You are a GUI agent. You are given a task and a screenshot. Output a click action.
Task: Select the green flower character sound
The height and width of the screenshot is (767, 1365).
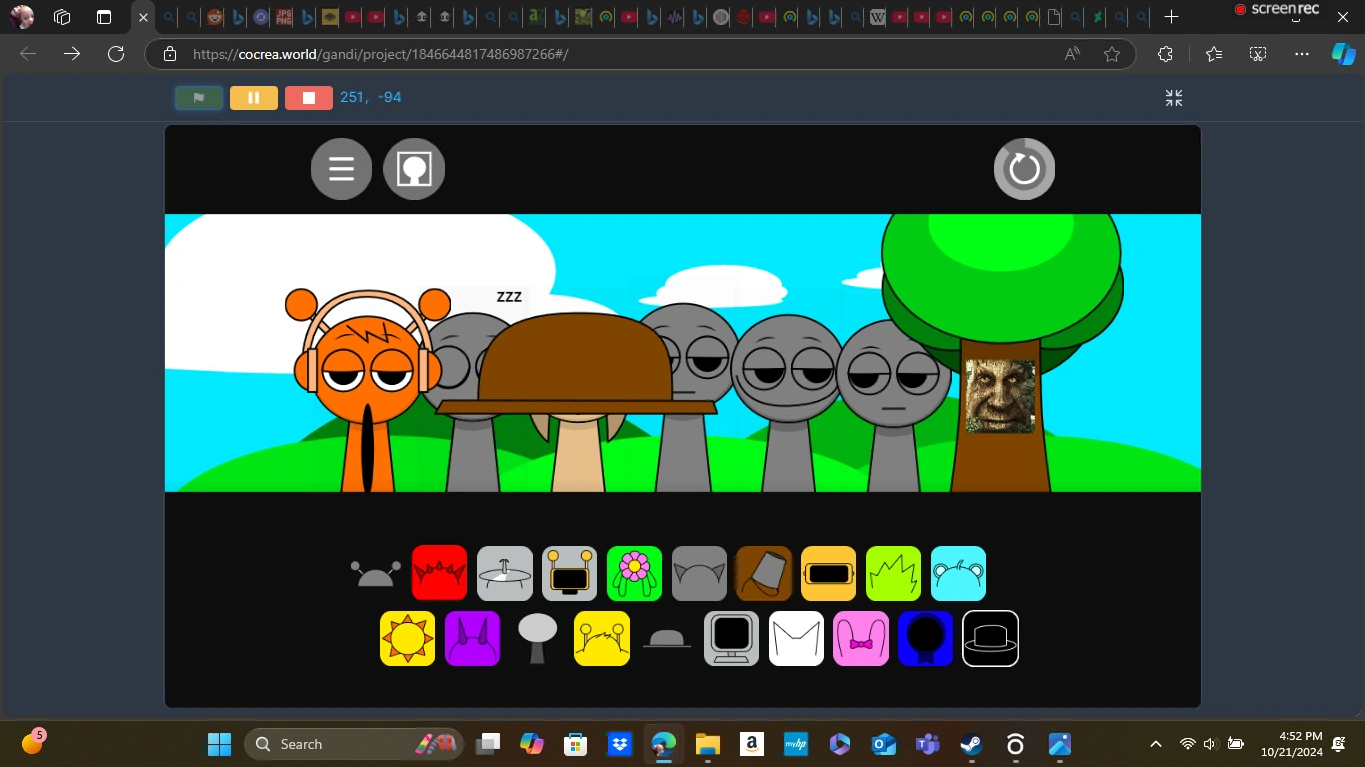[x=634, y=573]
